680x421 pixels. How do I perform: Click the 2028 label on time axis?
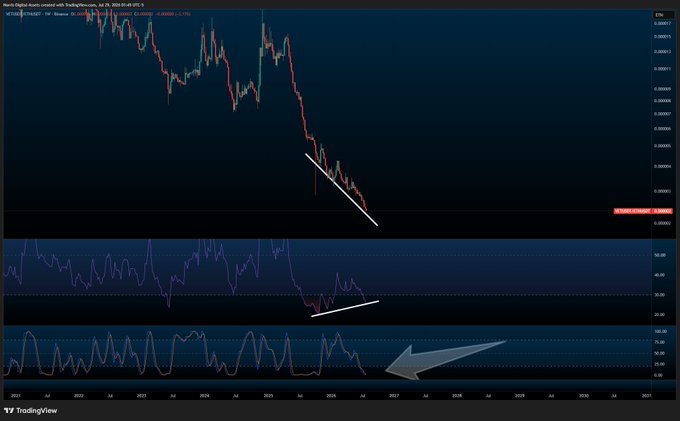(457, 396)
